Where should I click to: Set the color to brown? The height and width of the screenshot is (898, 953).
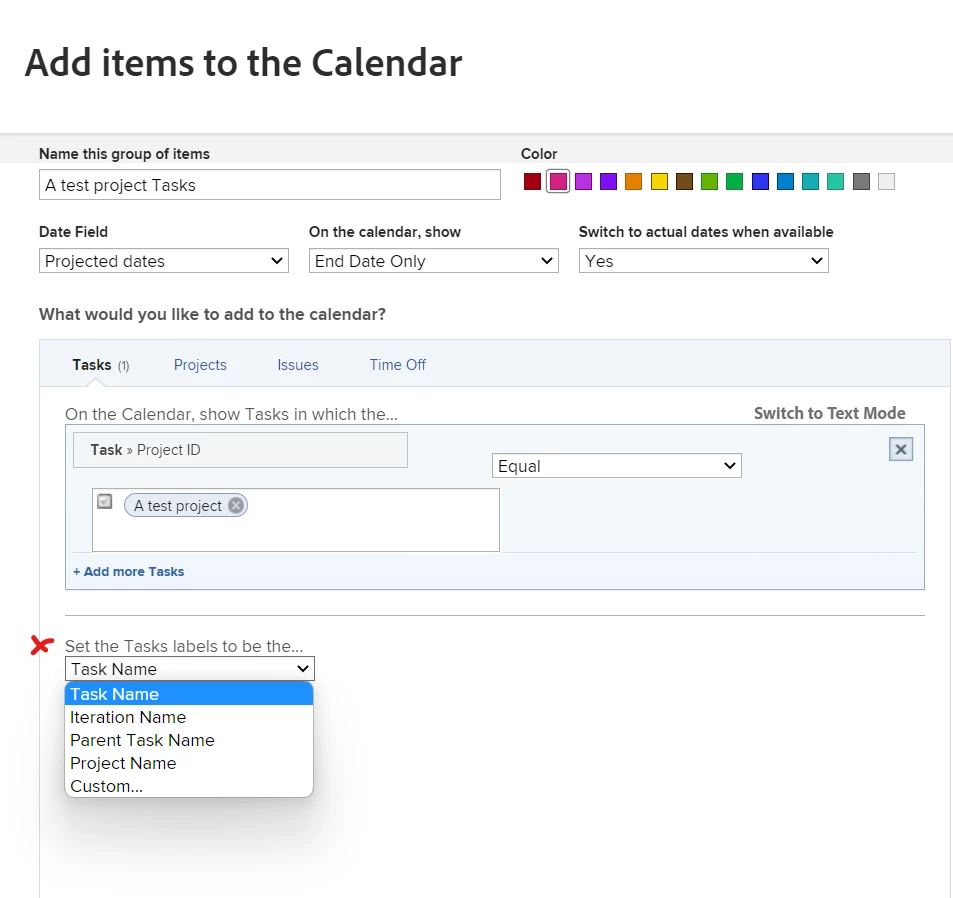coord(685,182)
